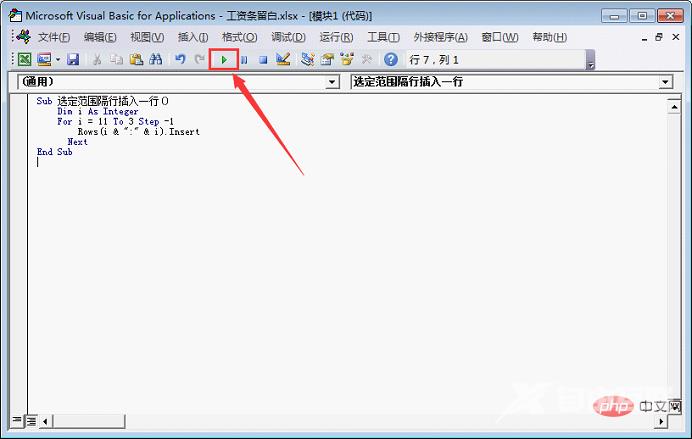Click the Reset stop icon
692x439 pixels.
click(x=263, y=60)
